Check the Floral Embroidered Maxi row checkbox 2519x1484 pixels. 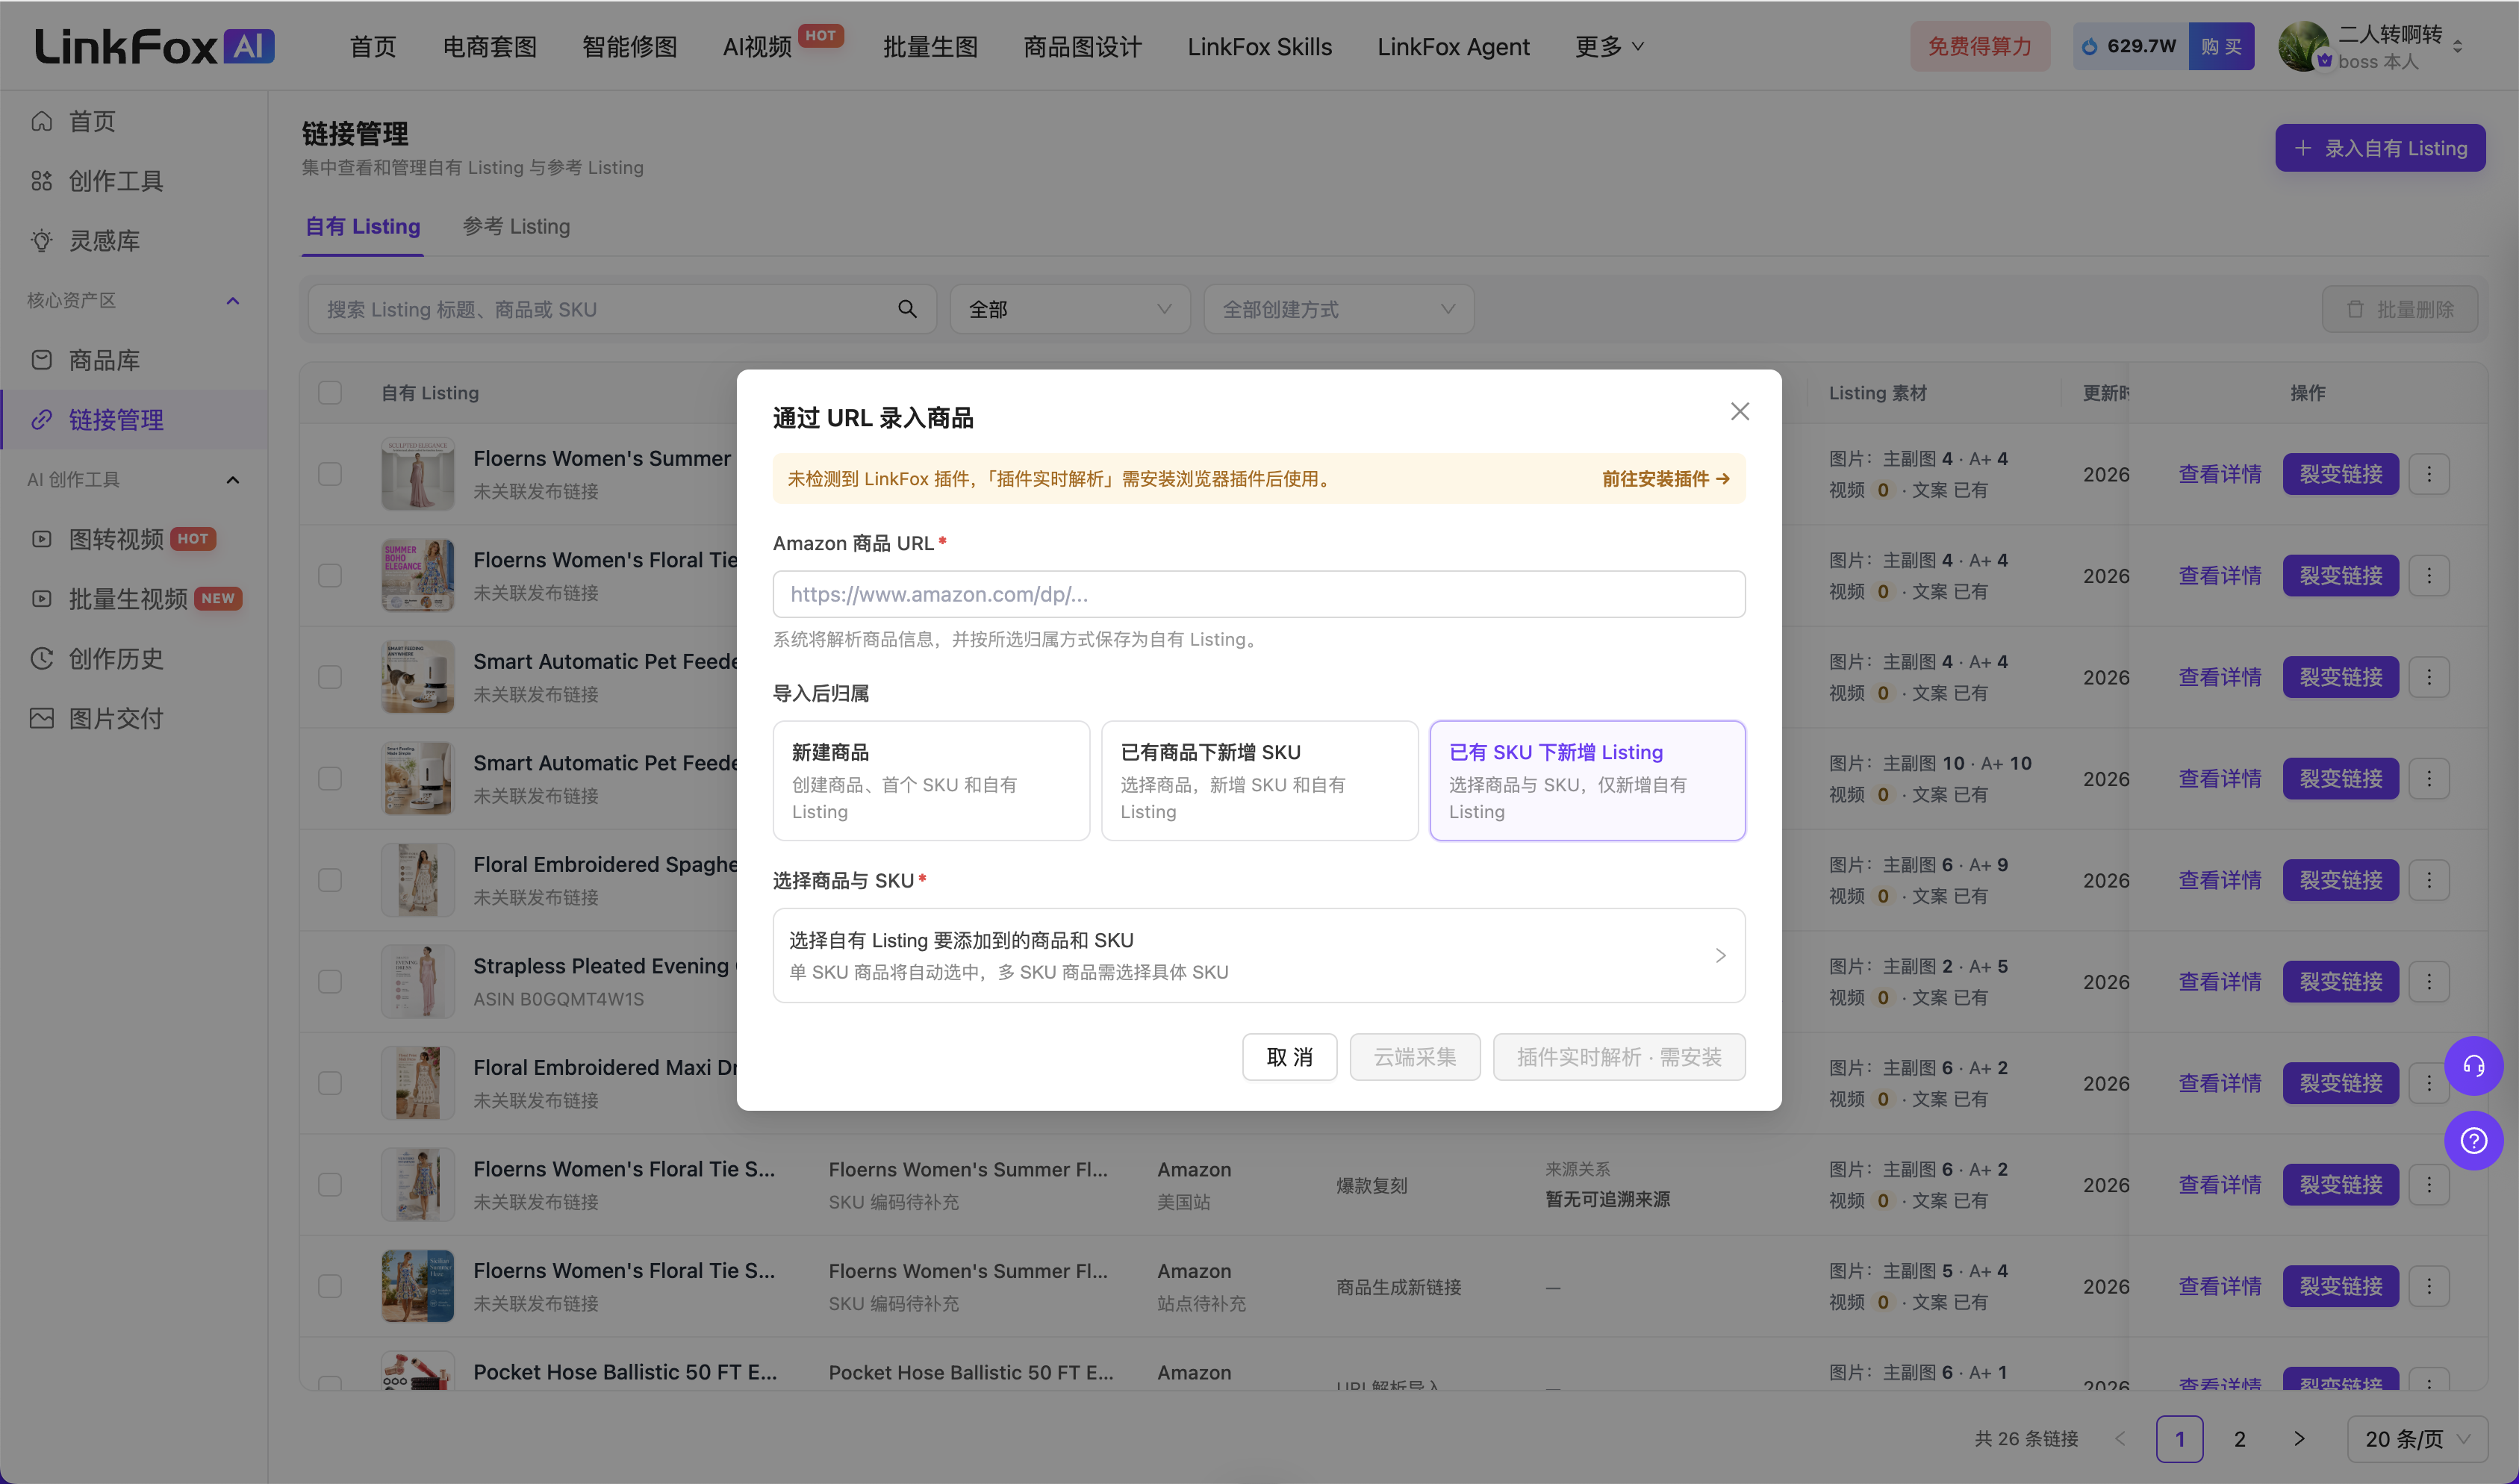tap(330, 1083)
